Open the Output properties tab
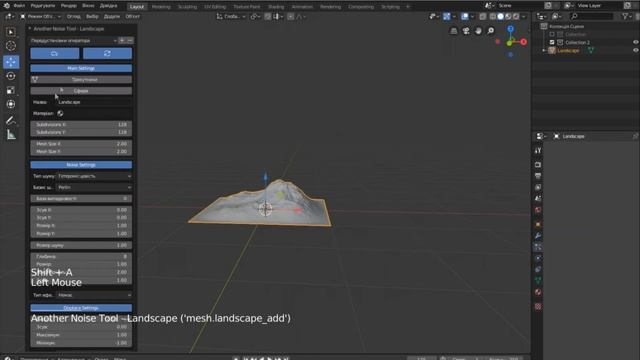This screenshot has height=360, width=640. [x=538, y=176]
